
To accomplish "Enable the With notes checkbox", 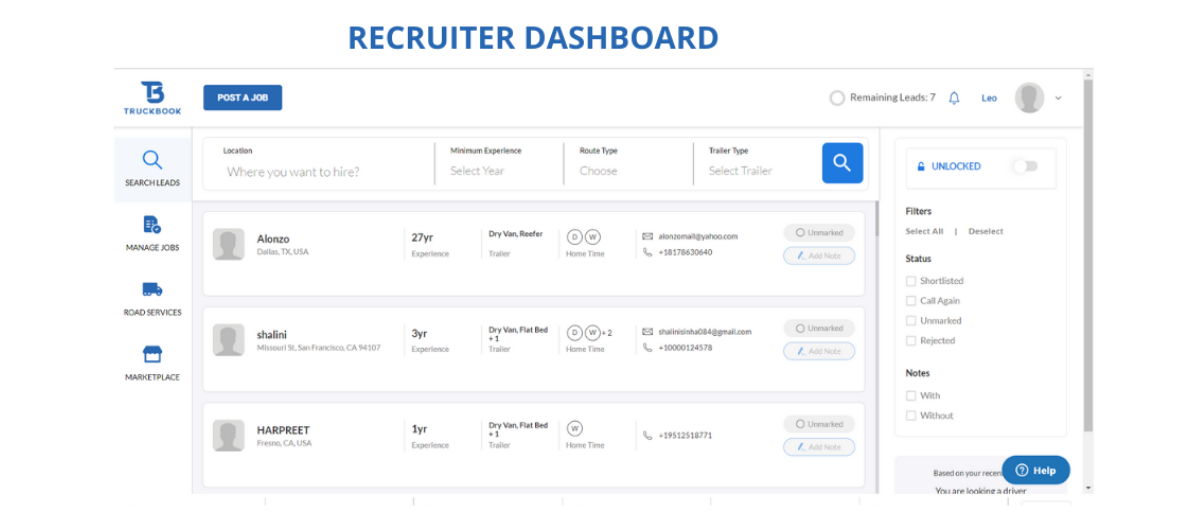I will tap(911, 396).
